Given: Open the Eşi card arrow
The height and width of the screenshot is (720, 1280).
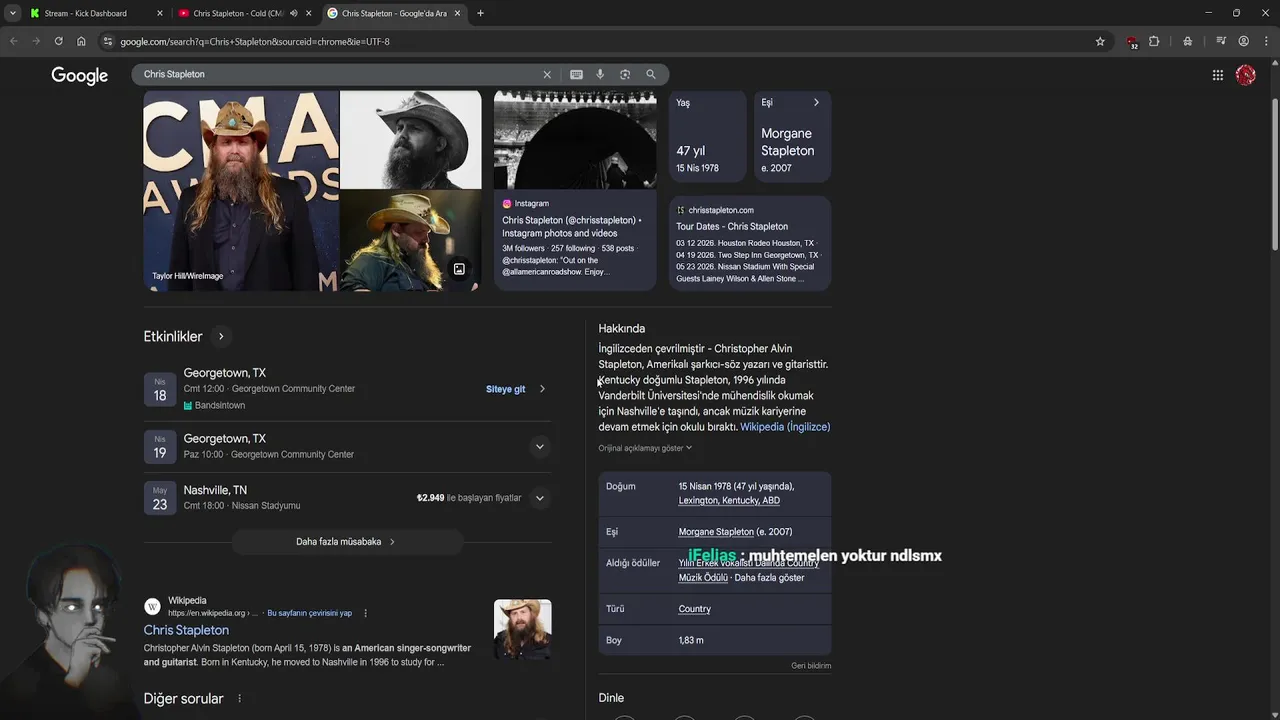Looking at the screenshot, I should [816, 102].
